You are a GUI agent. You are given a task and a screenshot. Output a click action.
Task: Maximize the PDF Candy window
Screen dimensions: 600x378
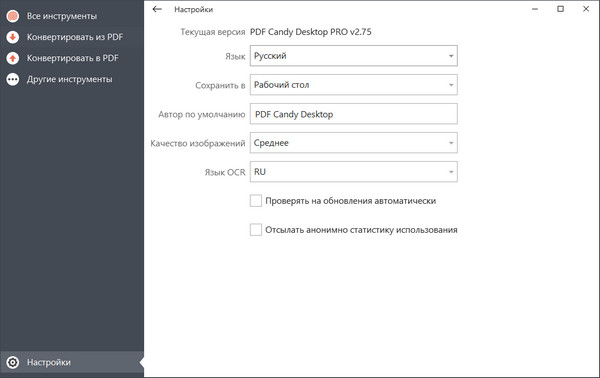560,9
